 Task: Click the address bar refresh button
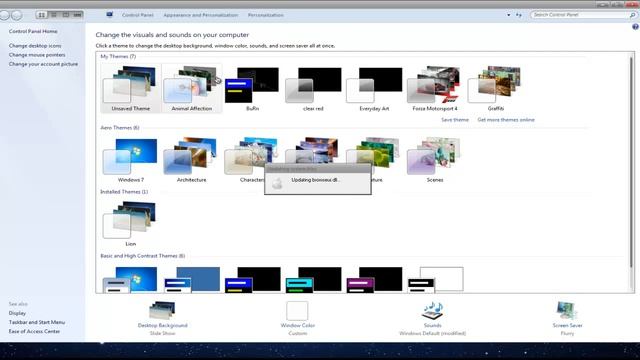tap(519, 15)
